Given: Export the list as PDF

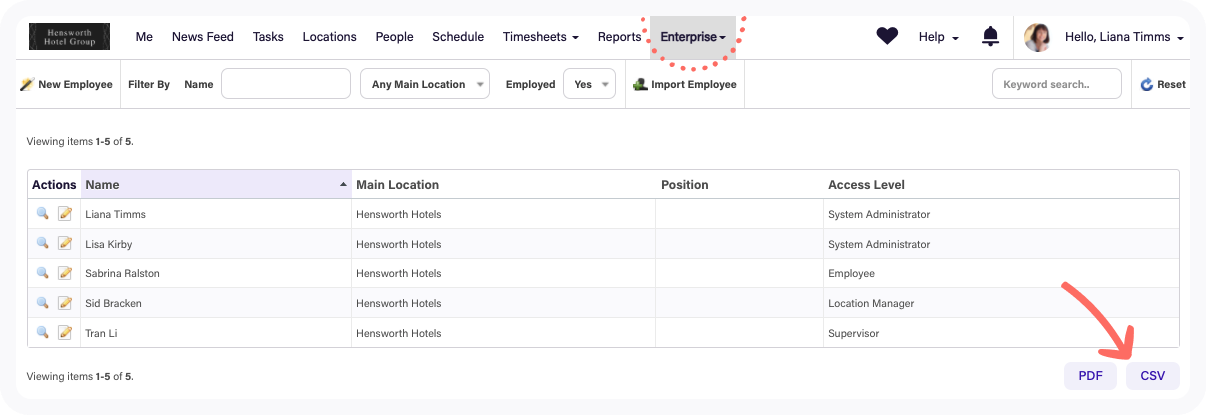Looking at the screenshot, I should [1090, 376].
